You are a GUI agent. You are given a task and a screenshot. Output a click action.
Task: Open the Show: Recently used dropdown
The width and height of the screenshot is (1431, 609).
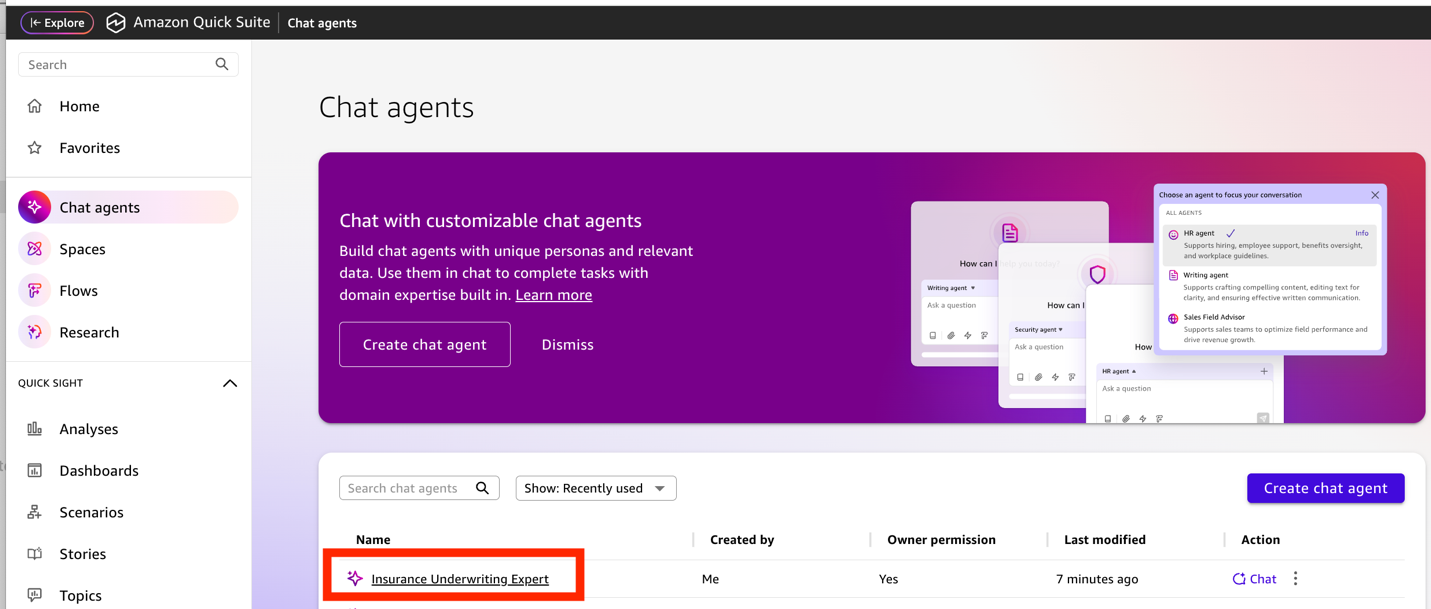595,488
